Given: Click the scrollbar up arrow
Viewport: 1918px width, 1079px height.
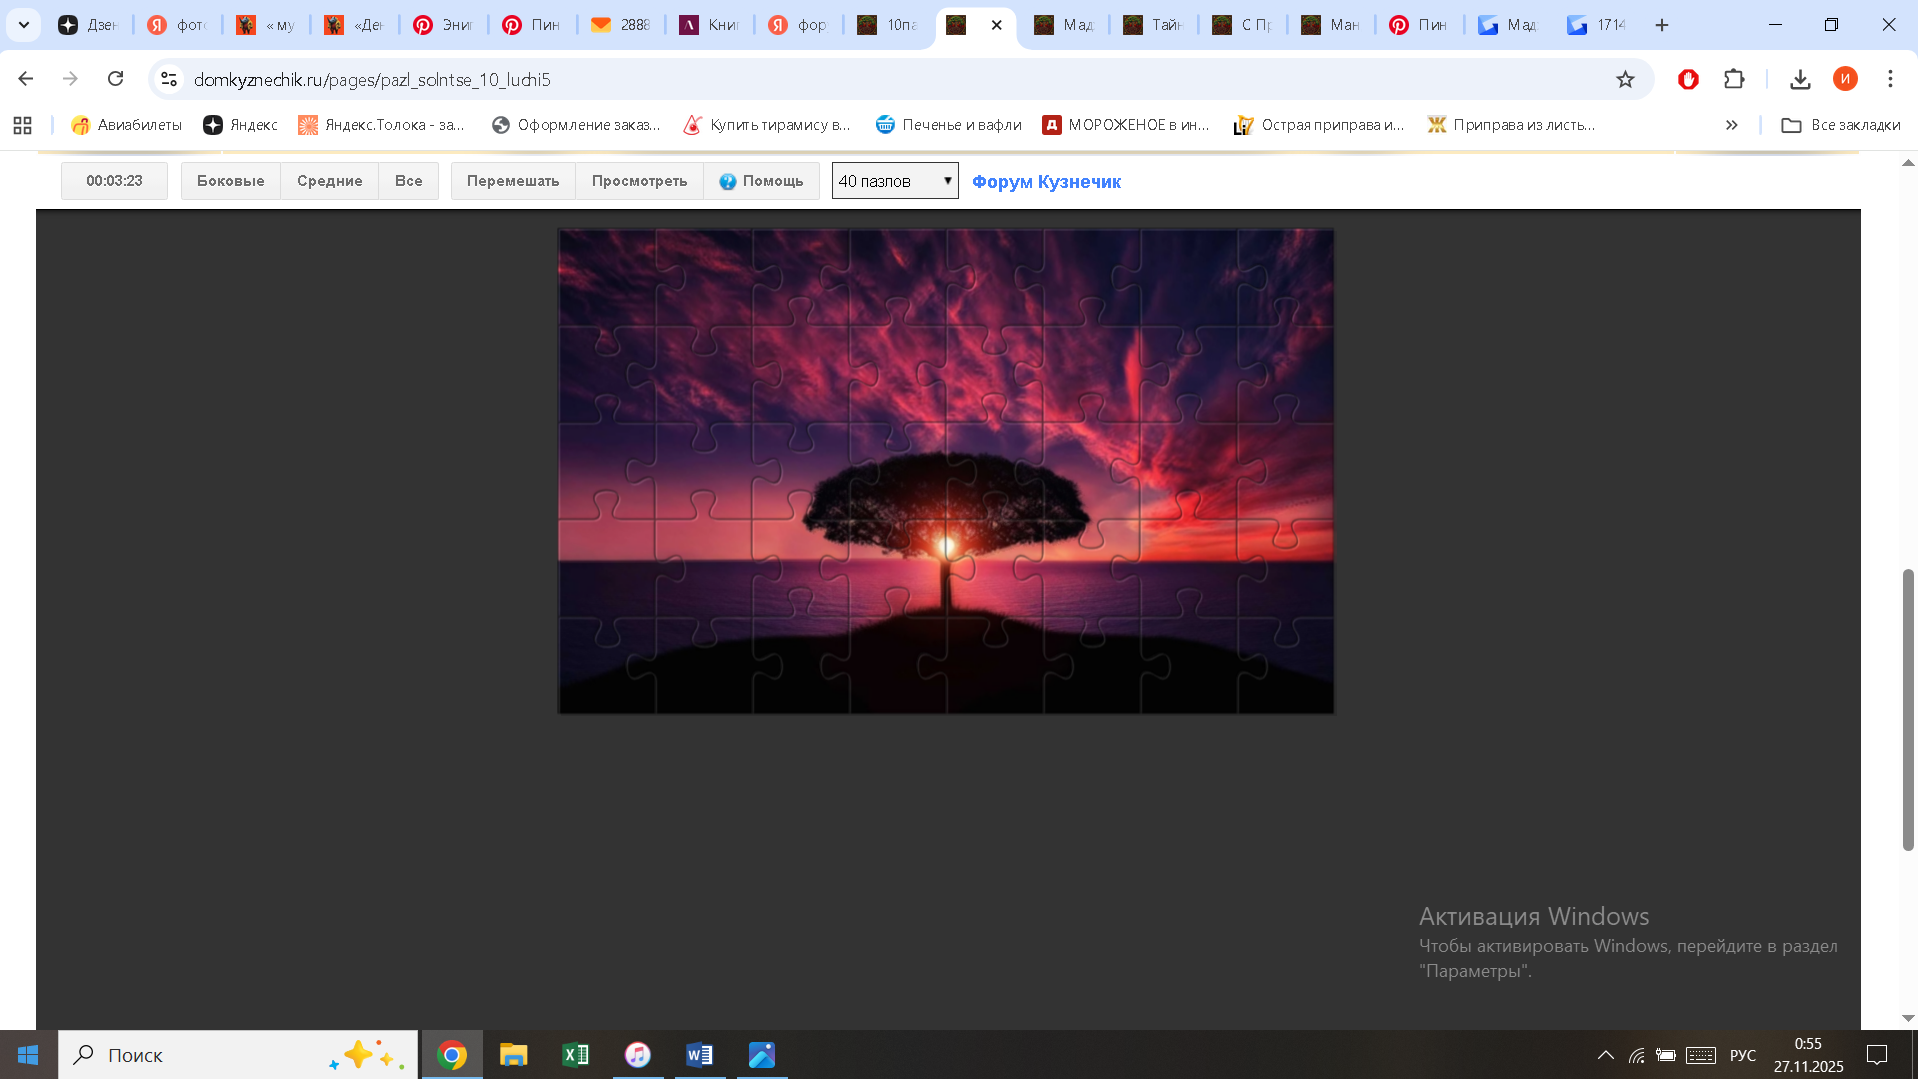Looking at the screenshot, I should [x=1908, y=162].
